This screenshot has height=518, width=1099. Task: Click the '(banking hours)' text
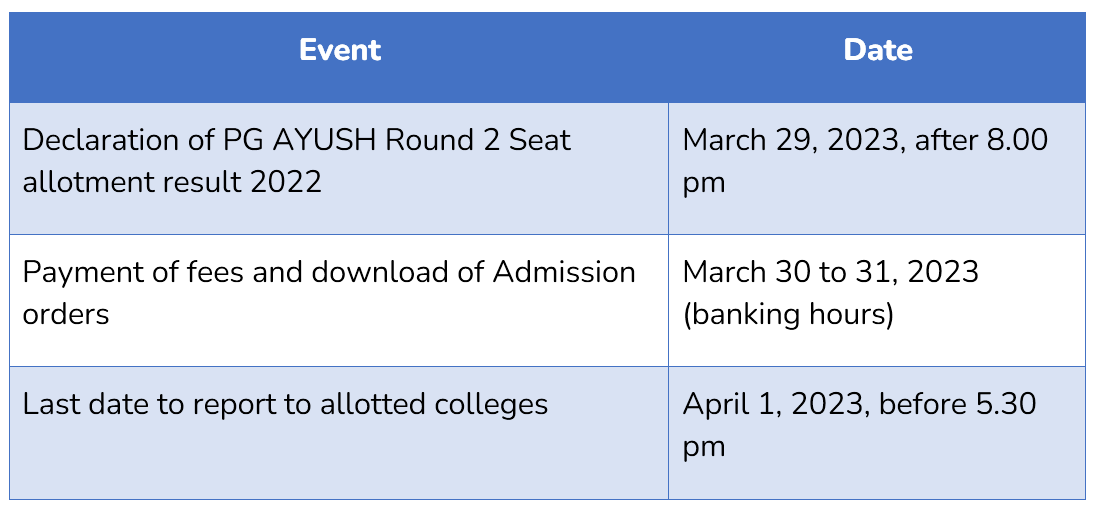(789, 315)
